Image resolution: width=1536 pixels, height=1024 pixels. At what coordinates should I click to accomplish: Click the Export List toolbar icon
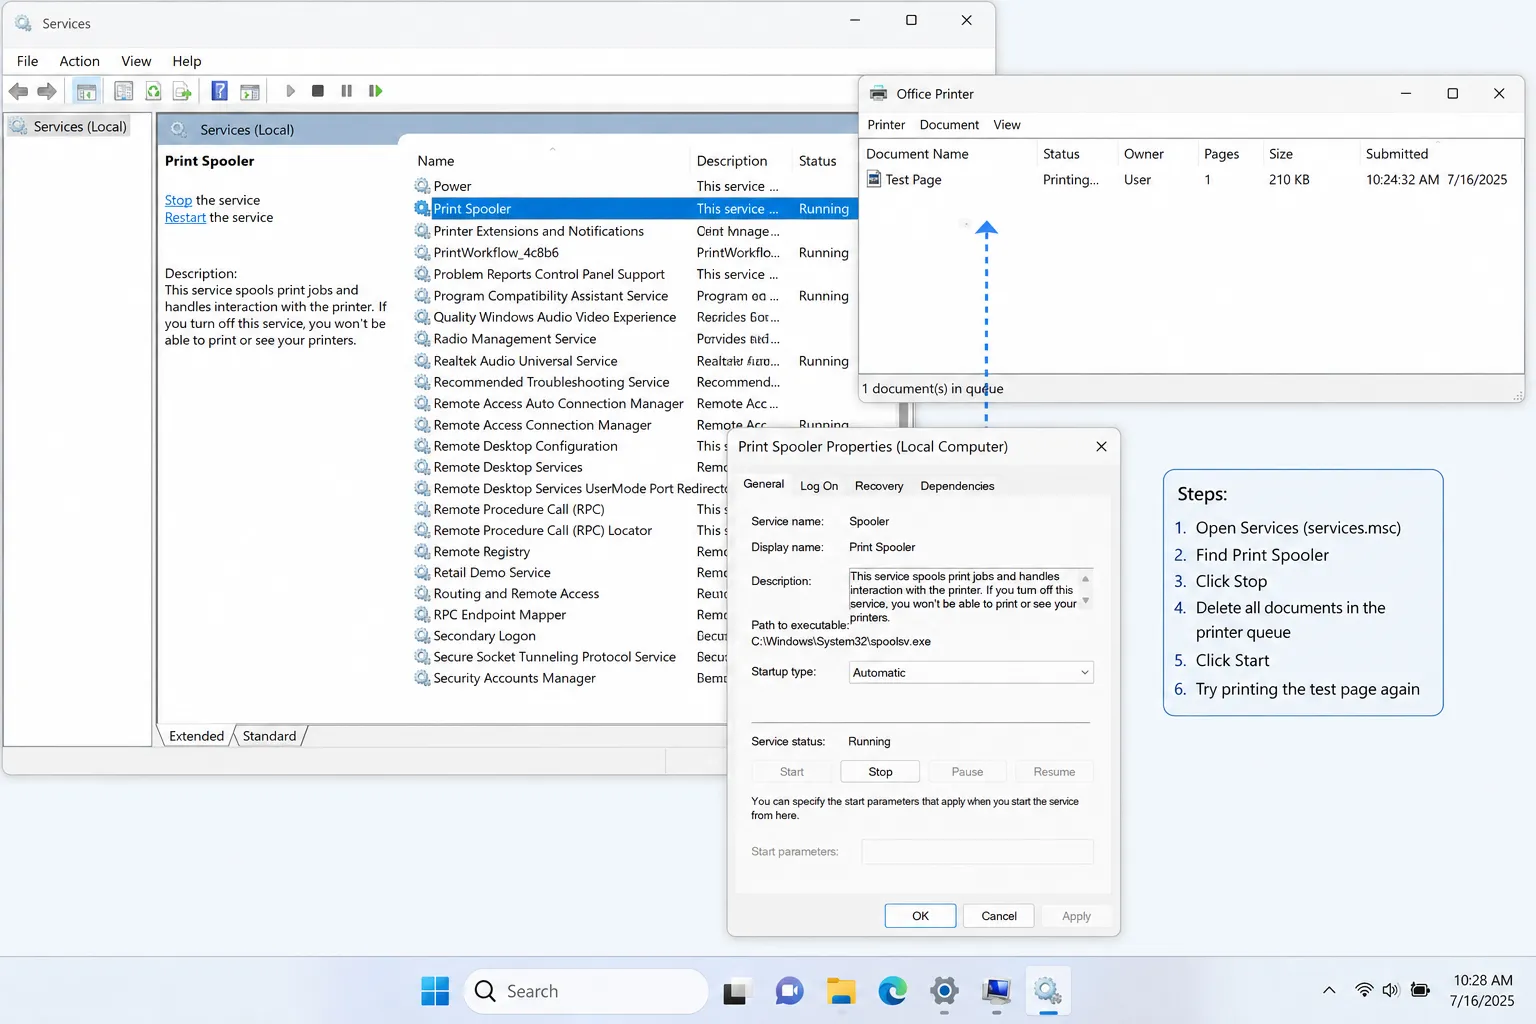182,91
